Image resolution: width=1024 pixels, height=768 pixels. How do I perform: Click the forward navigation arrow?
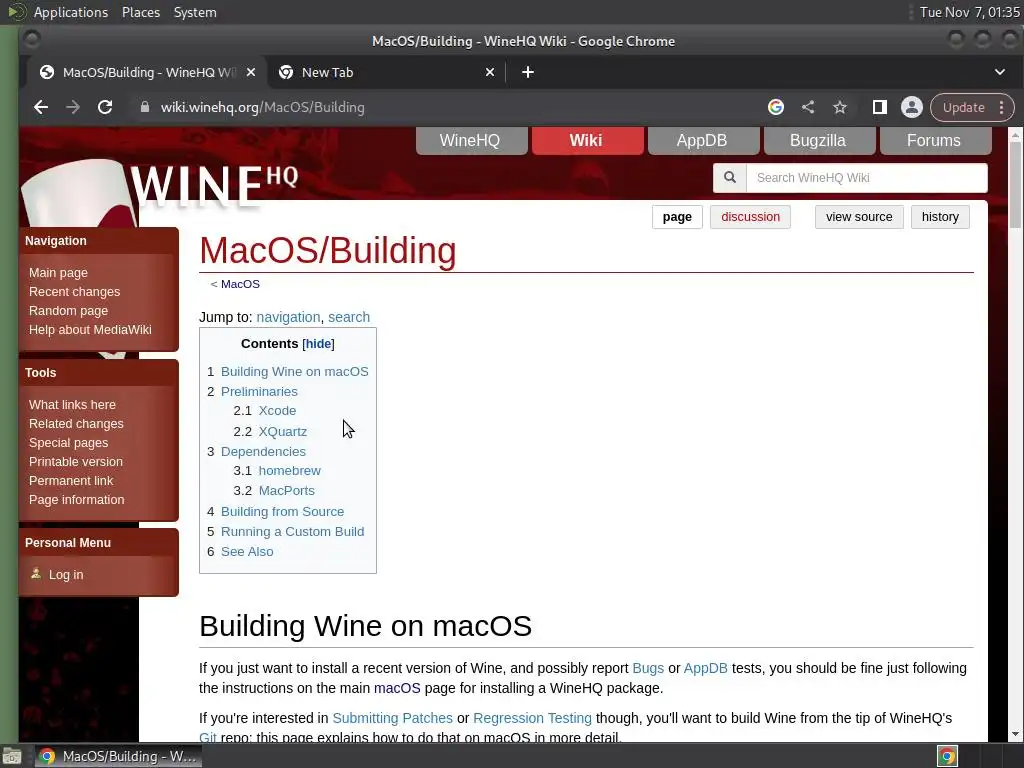[x=72, y=107]
